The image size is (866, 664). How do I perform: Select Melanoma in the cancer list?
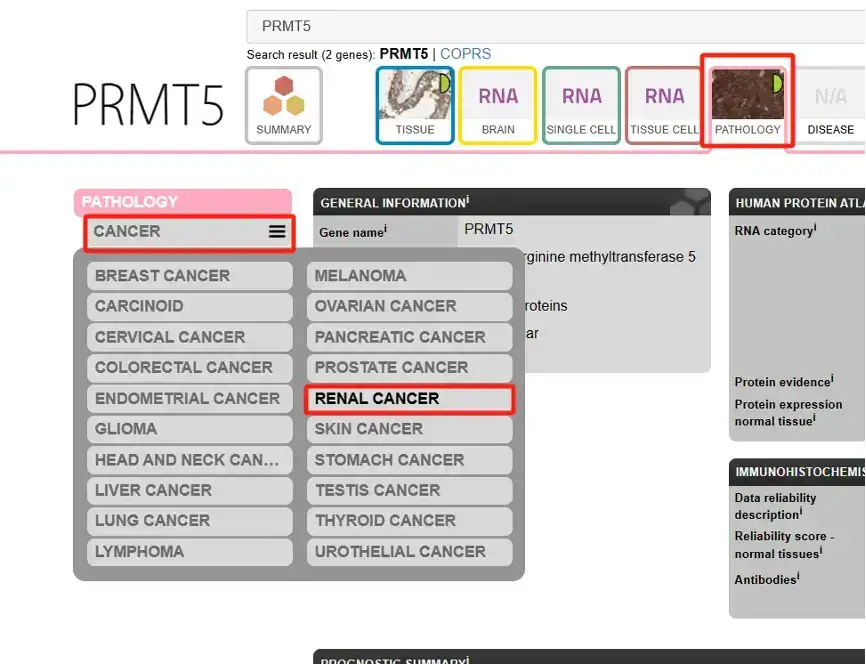pos(409,276)
